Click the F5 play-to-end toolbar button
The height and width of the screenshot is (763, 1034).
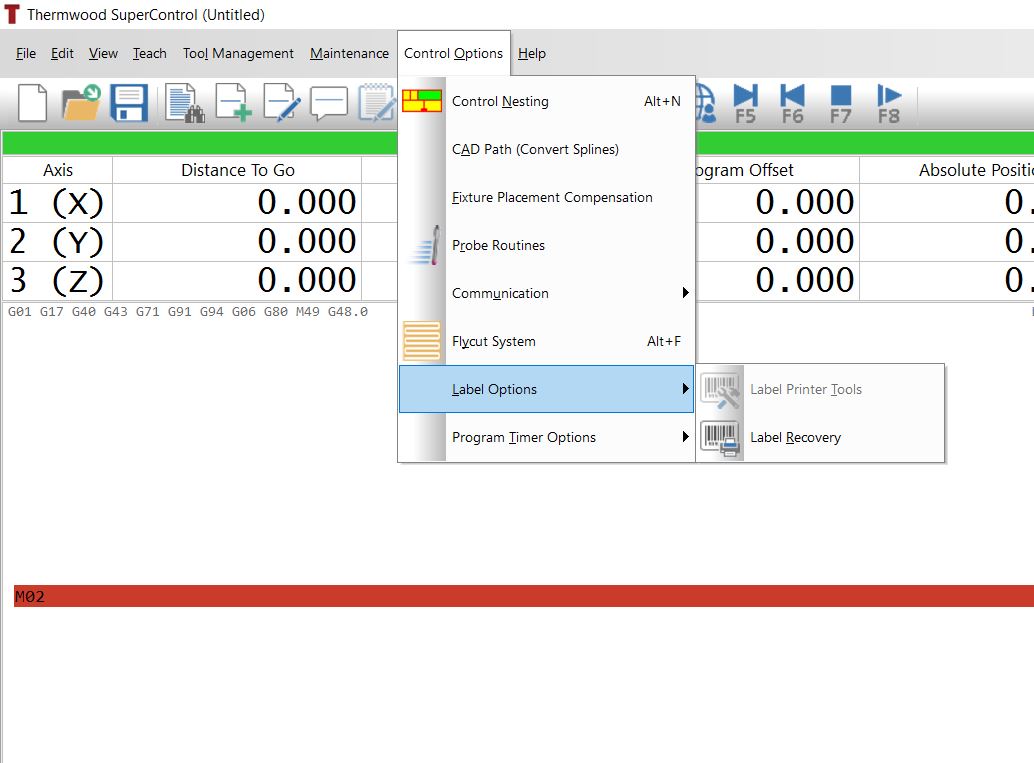click(x=745, y=104)
